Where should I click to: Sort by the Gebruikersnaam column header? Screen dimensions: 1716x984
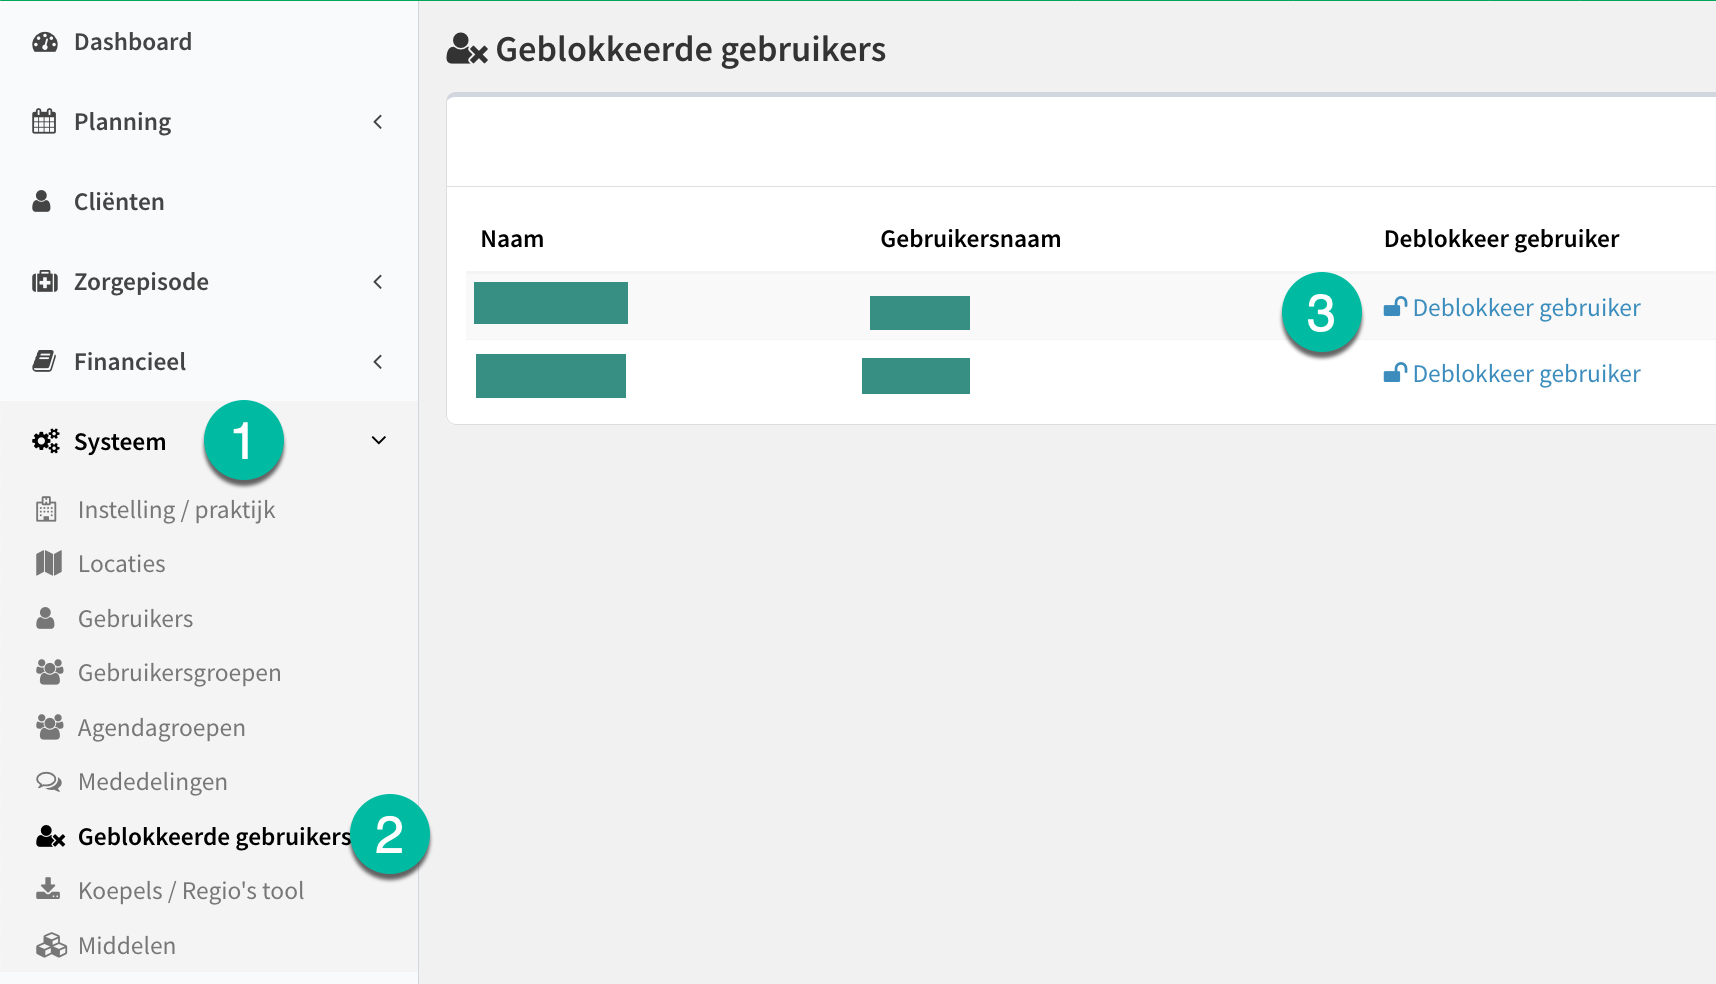tap(970, 239)
